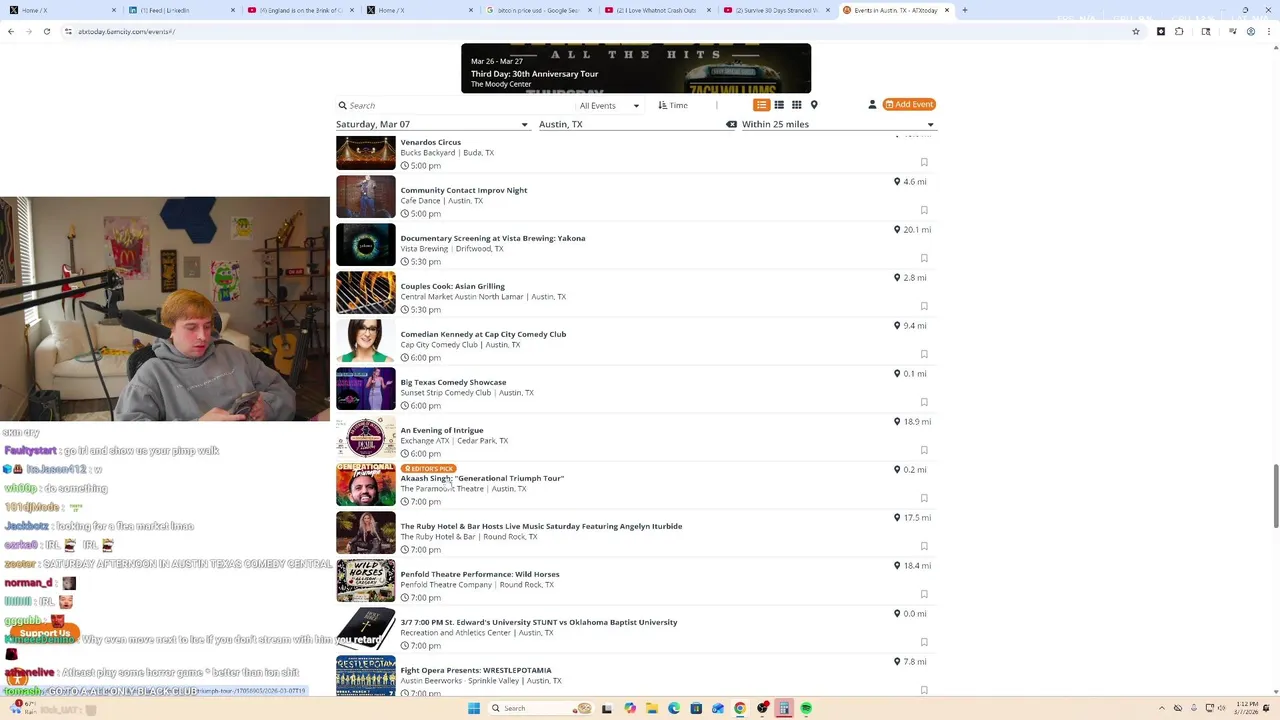Open browser extensions puzzle icon

pos(1179,31)
